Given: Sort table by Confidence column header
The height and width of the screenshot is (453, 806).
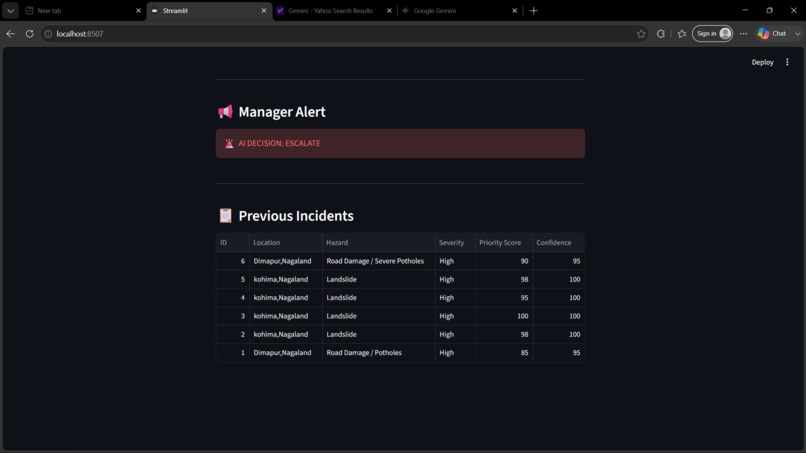Looking at the screenshot, I should click(559, 243).
